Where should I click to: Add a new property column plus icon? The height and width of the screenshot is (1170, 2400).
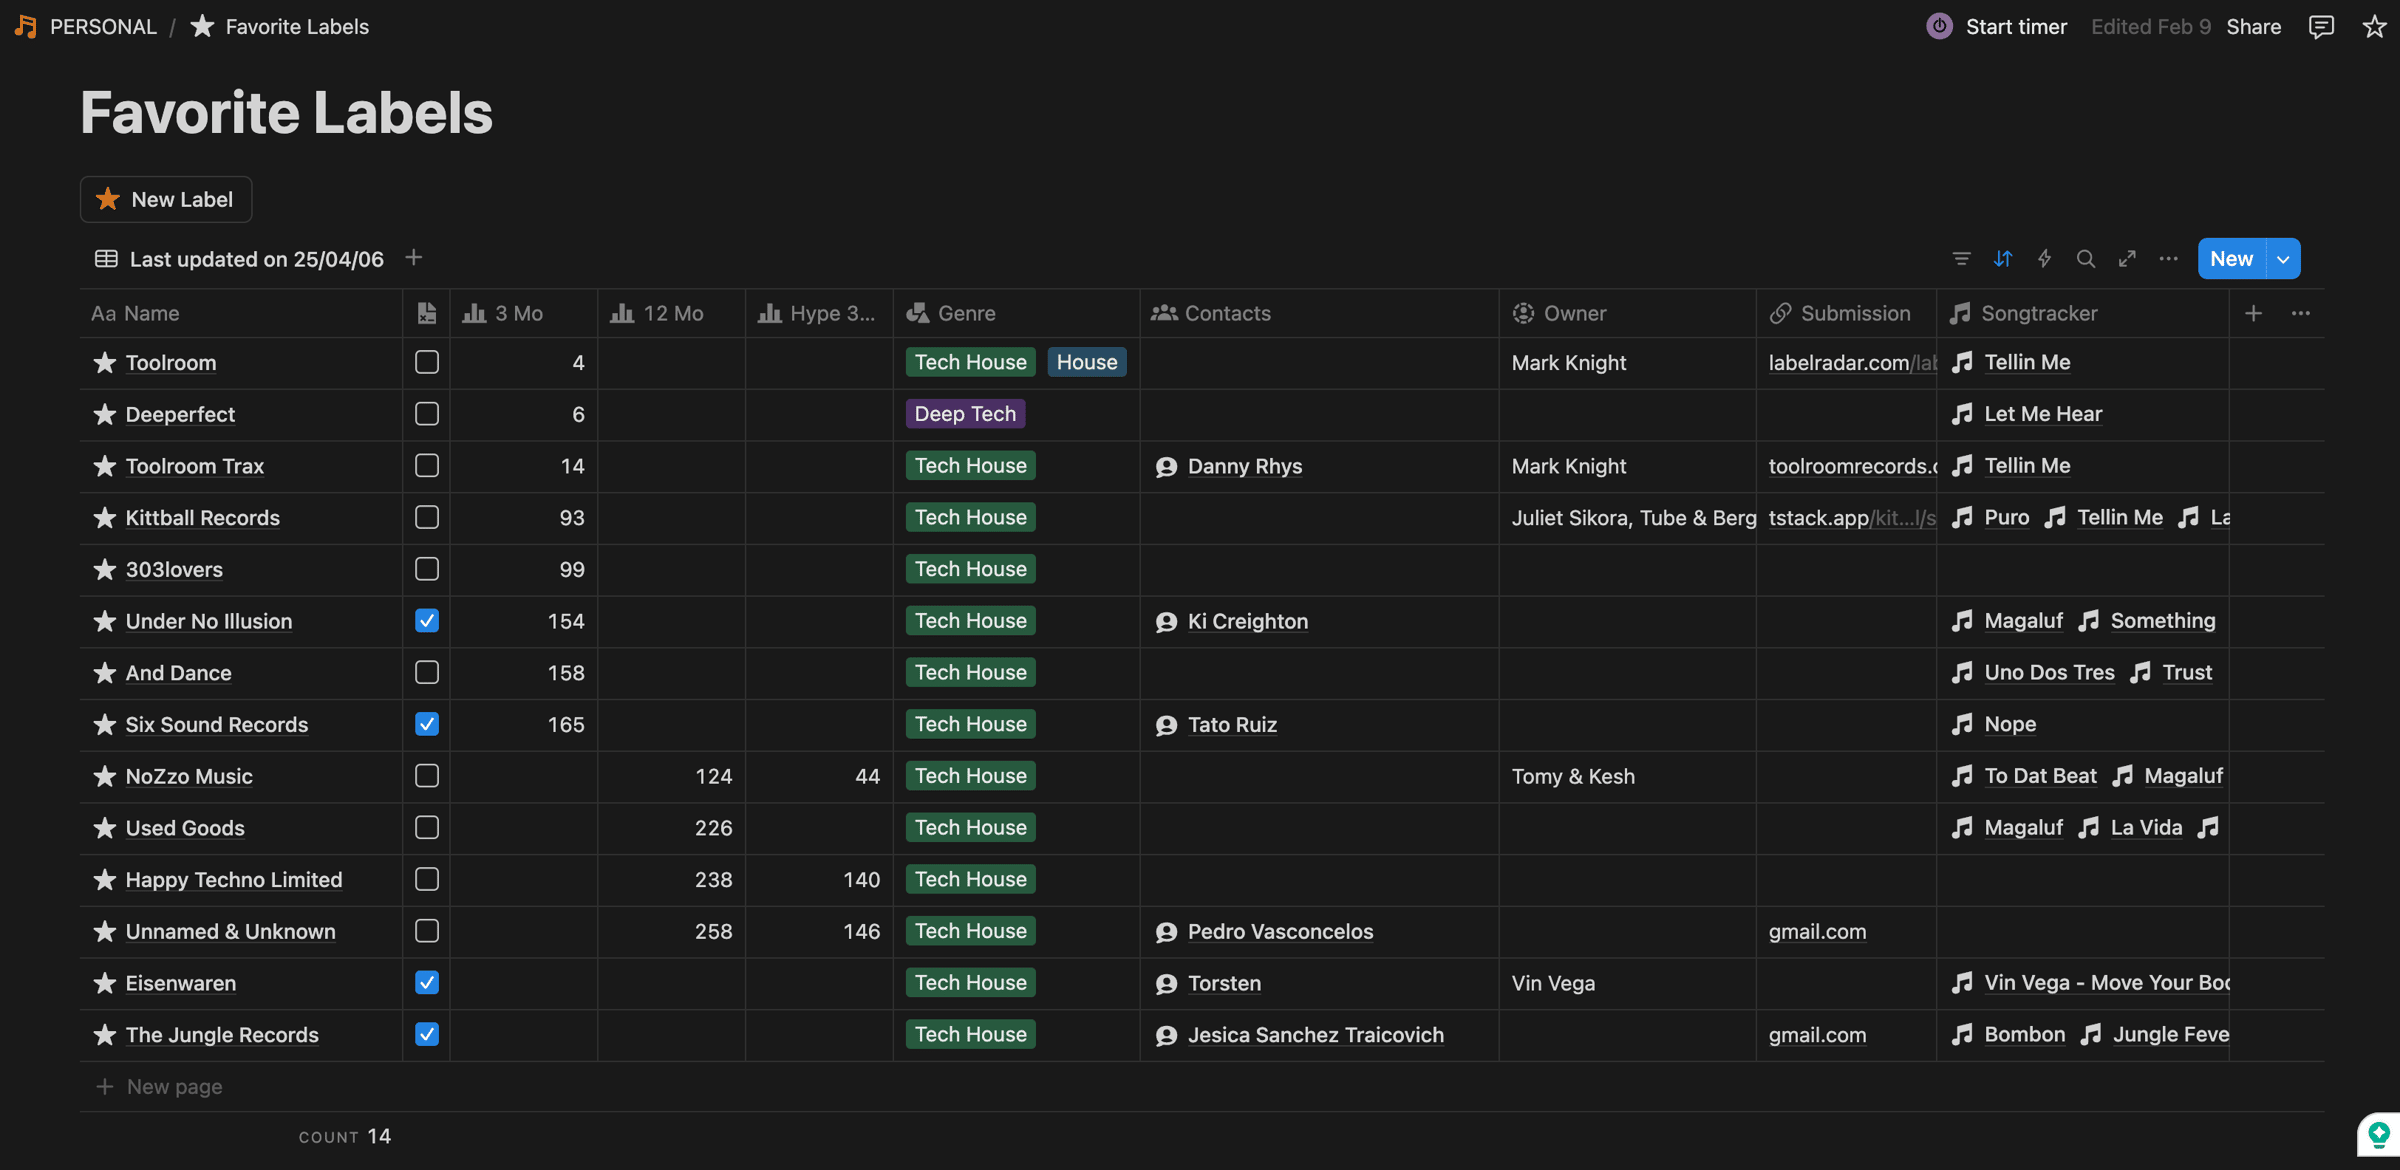(2253, 313)
